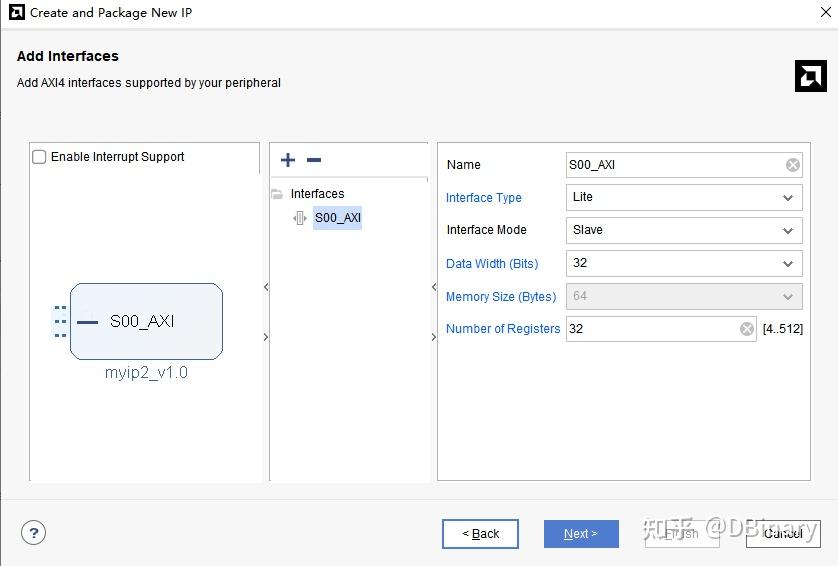Click the S00_AXI block in IP diagram
The width and height of the screenshot is (838, 566).
pyautogui.click(x=146, y=321)
